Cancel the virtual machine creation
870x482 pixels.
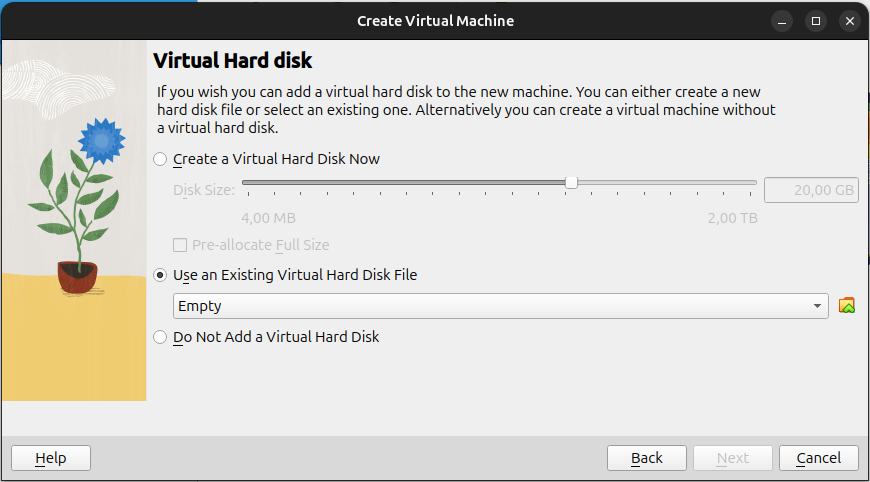[818, 458]
